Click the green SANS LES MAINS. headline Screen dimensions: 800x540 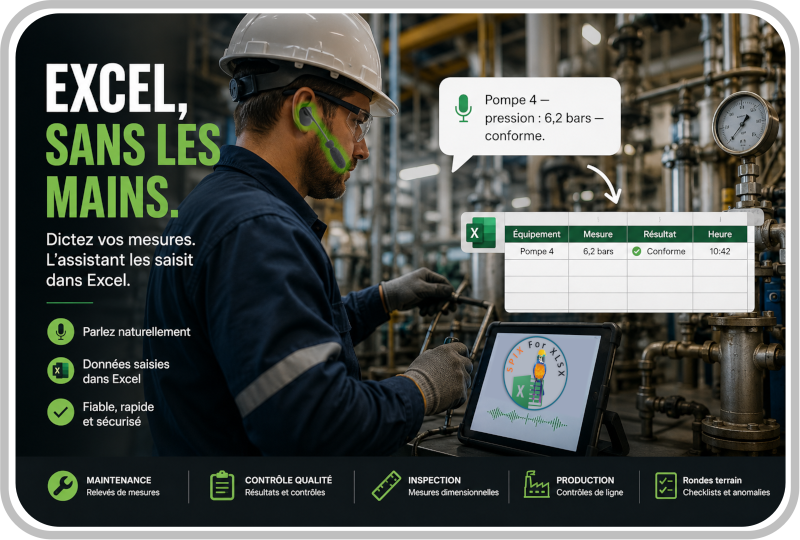coord(133,171)
